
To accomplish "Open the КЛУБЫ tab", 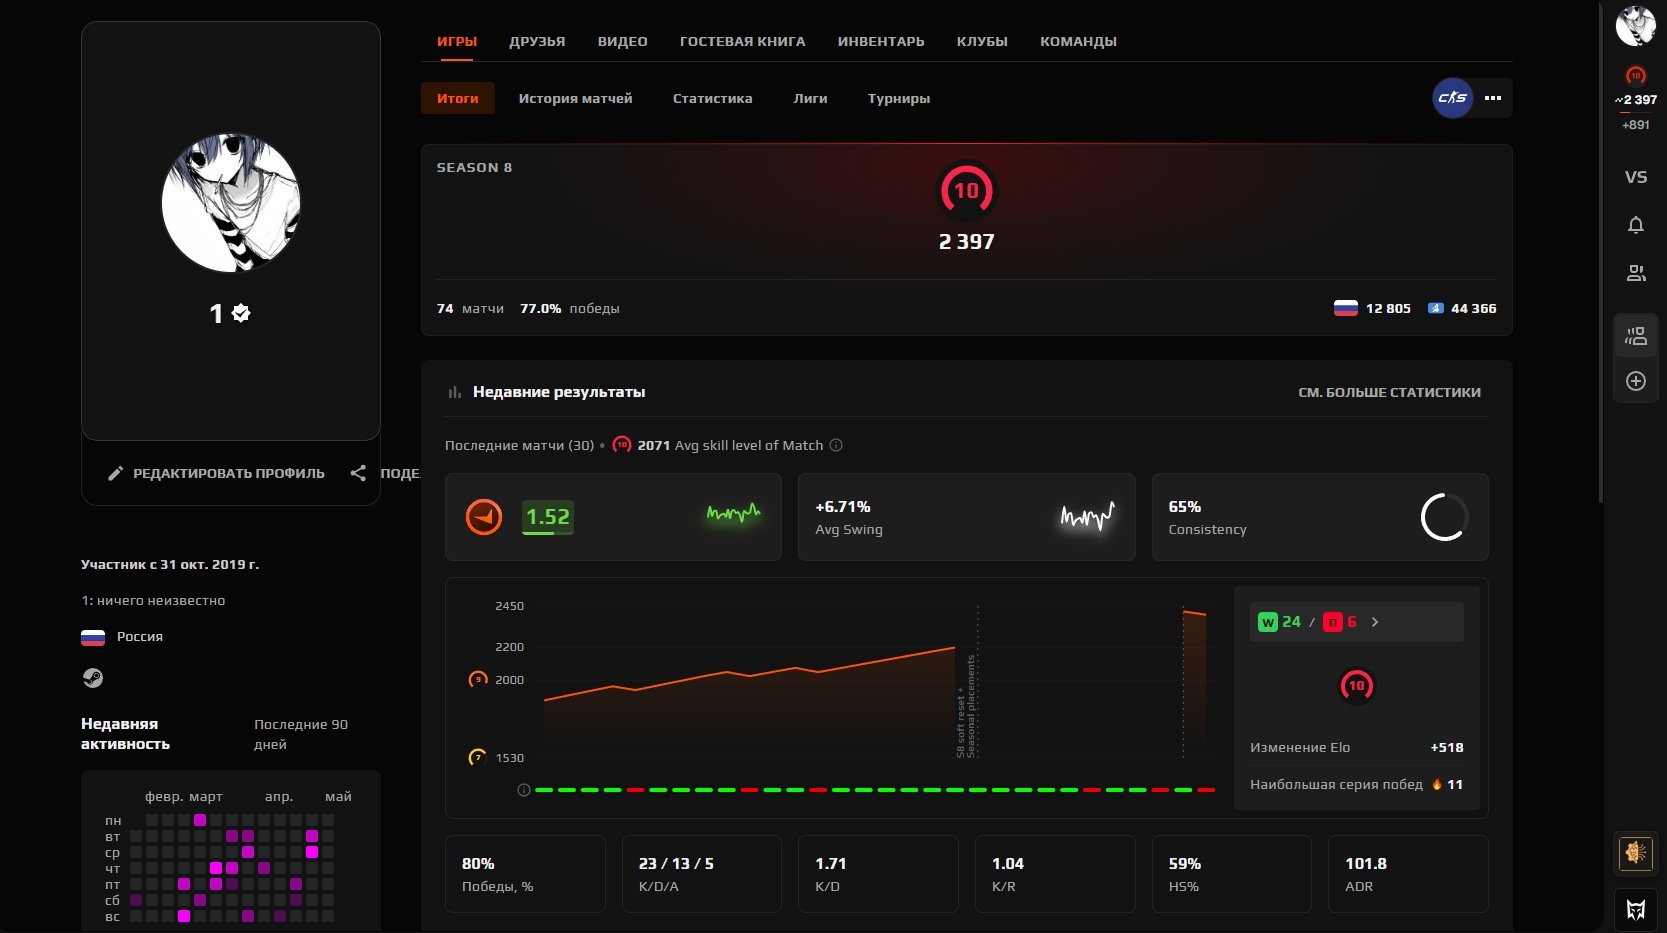I will [982, 41].
